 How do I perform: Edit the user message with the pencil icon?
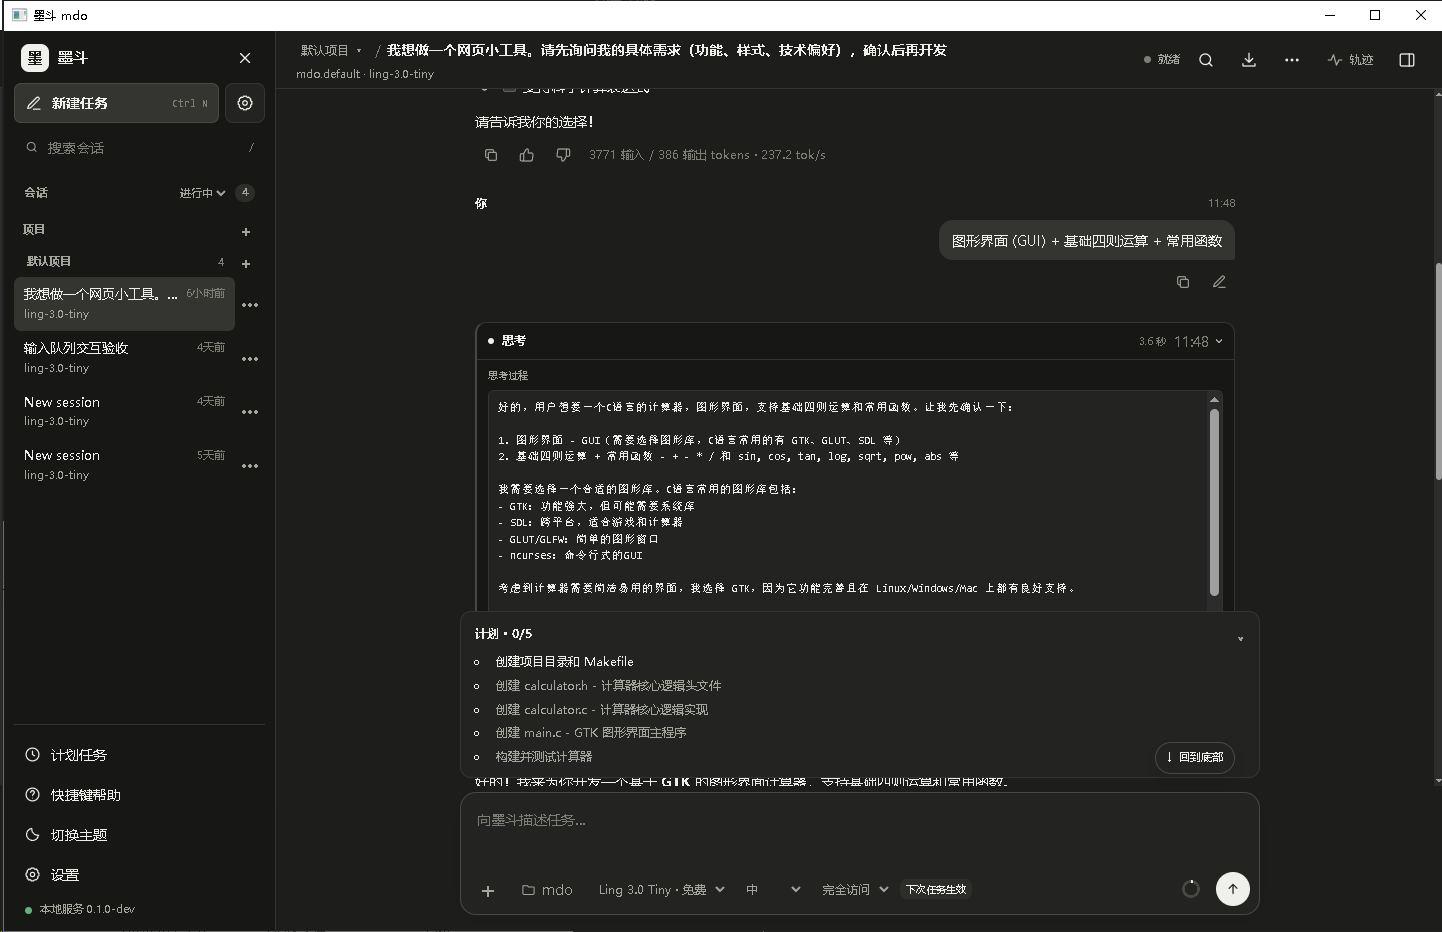(1219, 282)
